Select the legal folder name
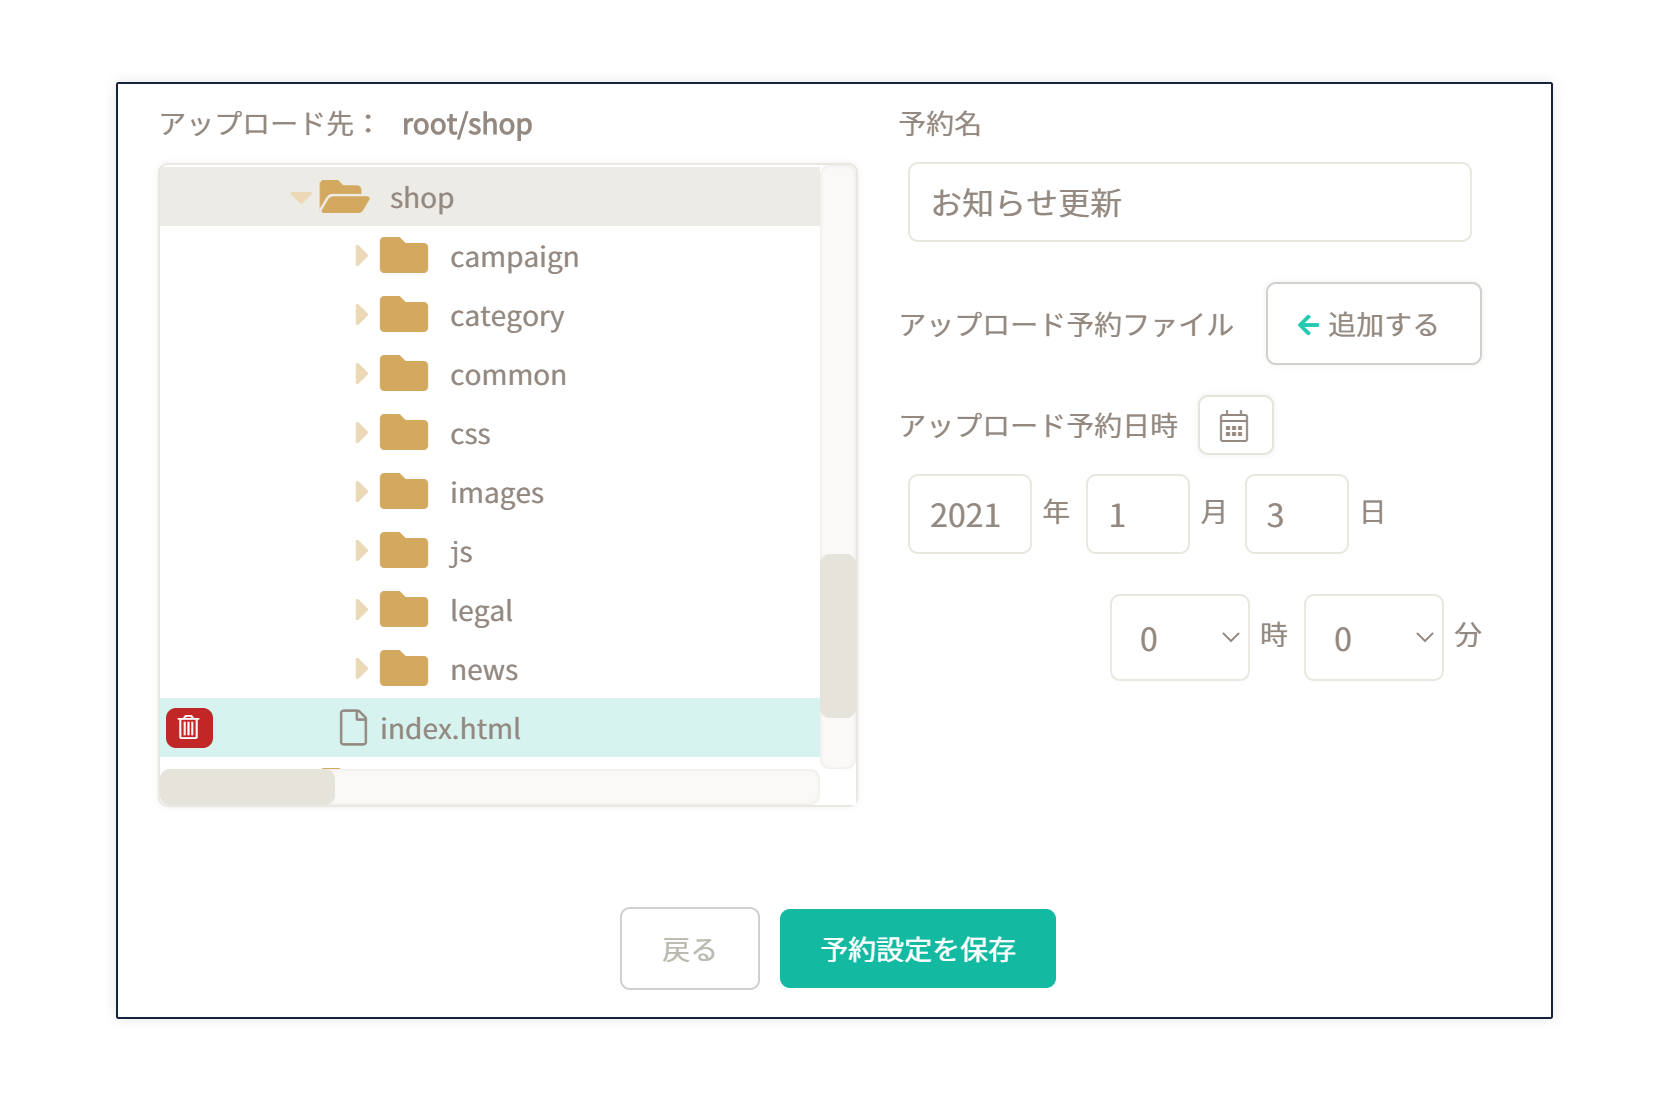This screenshot has height=1100, width=1669. [x=481, y=611]
